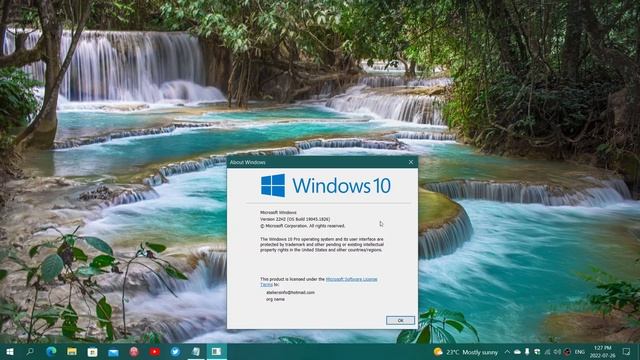Expand the hidden system tray icons chevron

pos(507,351)
